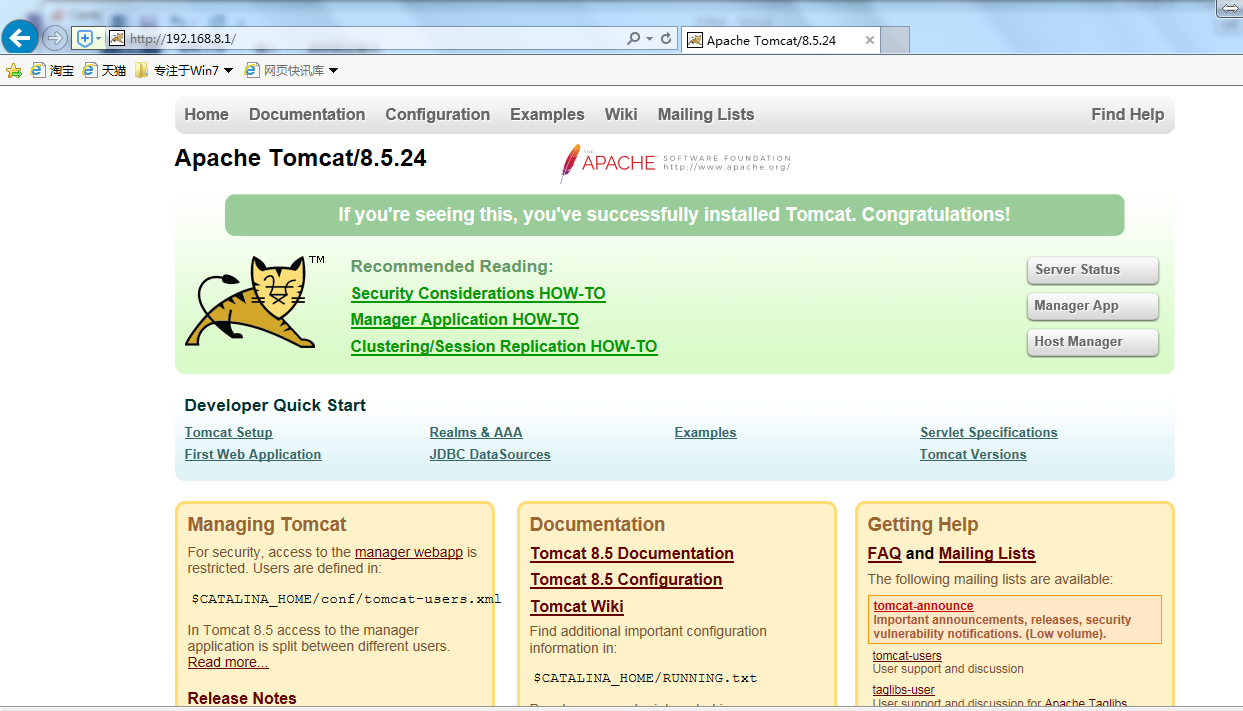The width and height of the screenshot is (1243, 711).
Task: Click the favorites star icon in bookmarks bar
Action: (x=14, y=70)
